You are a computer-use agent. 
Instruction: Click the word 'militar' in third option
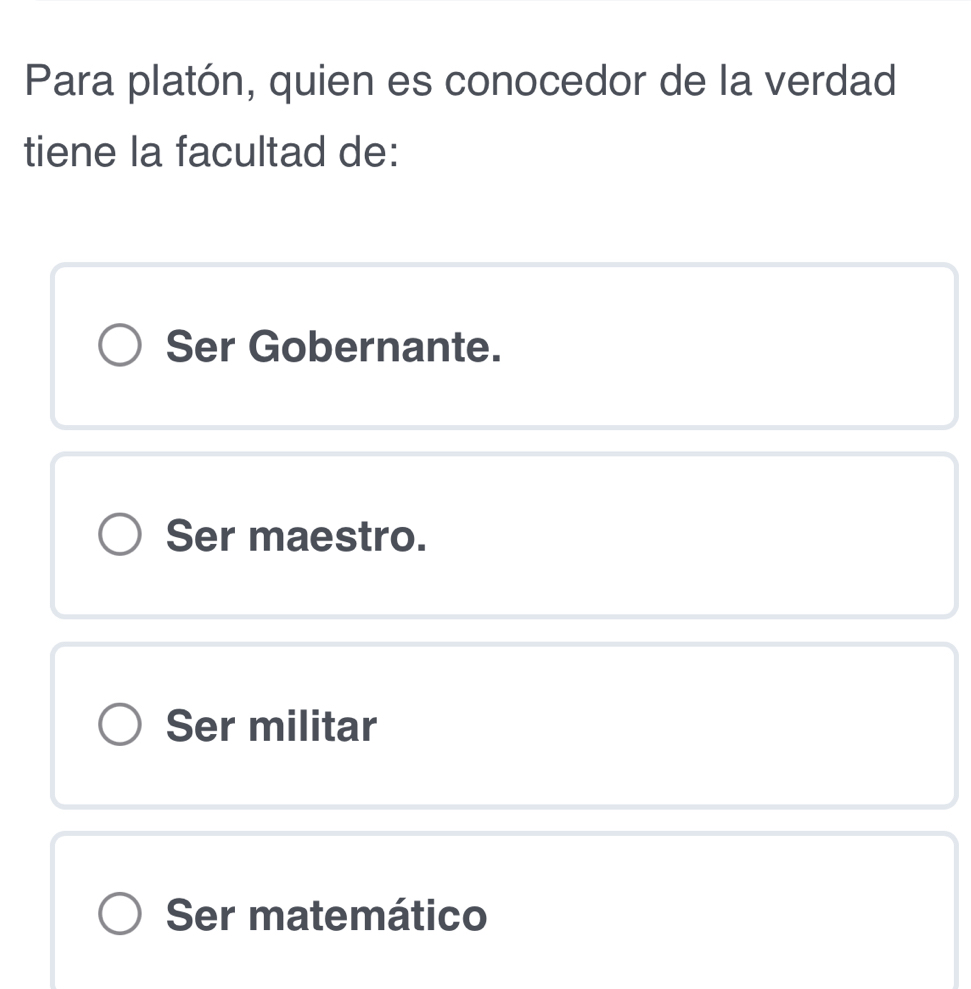[313, 725]
